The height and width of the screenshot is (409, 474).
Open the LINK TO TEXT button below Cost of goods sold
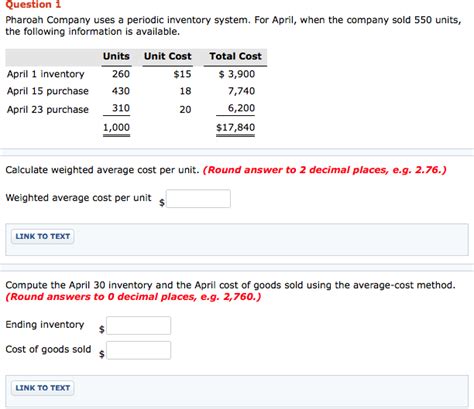(43, 388)
